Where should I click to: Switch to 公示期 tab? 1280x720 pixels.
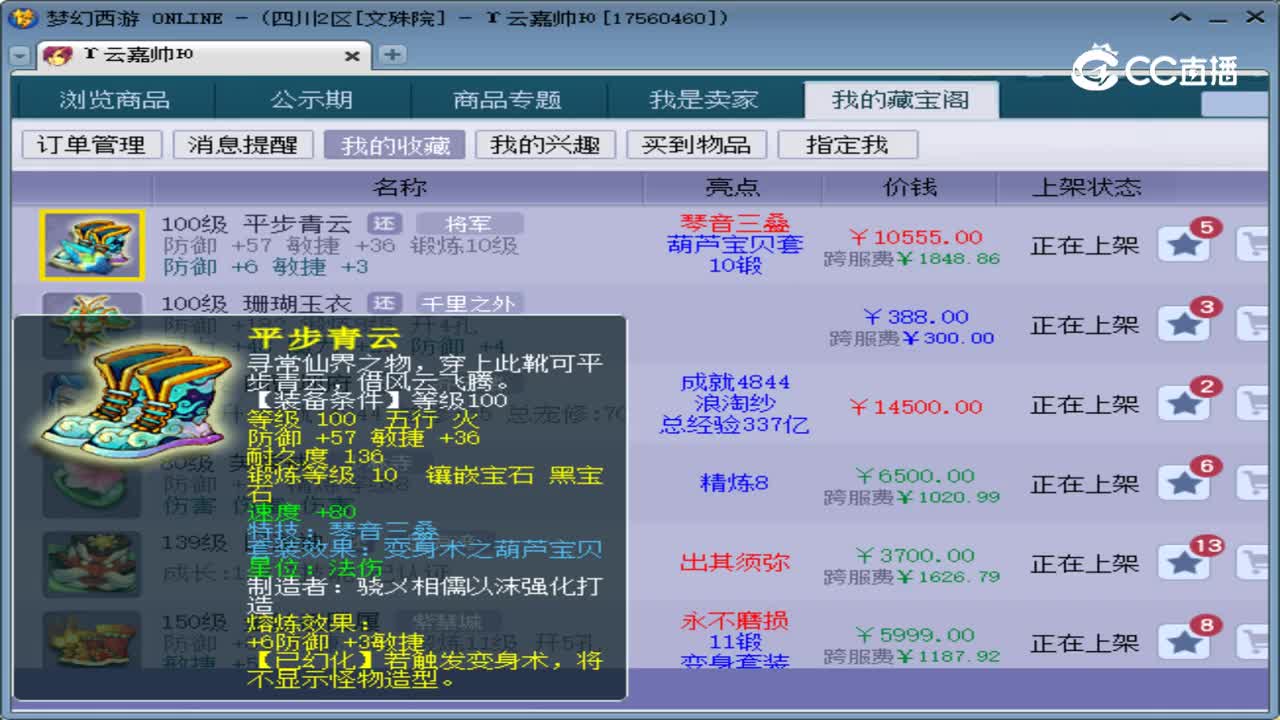click(311, 100)
